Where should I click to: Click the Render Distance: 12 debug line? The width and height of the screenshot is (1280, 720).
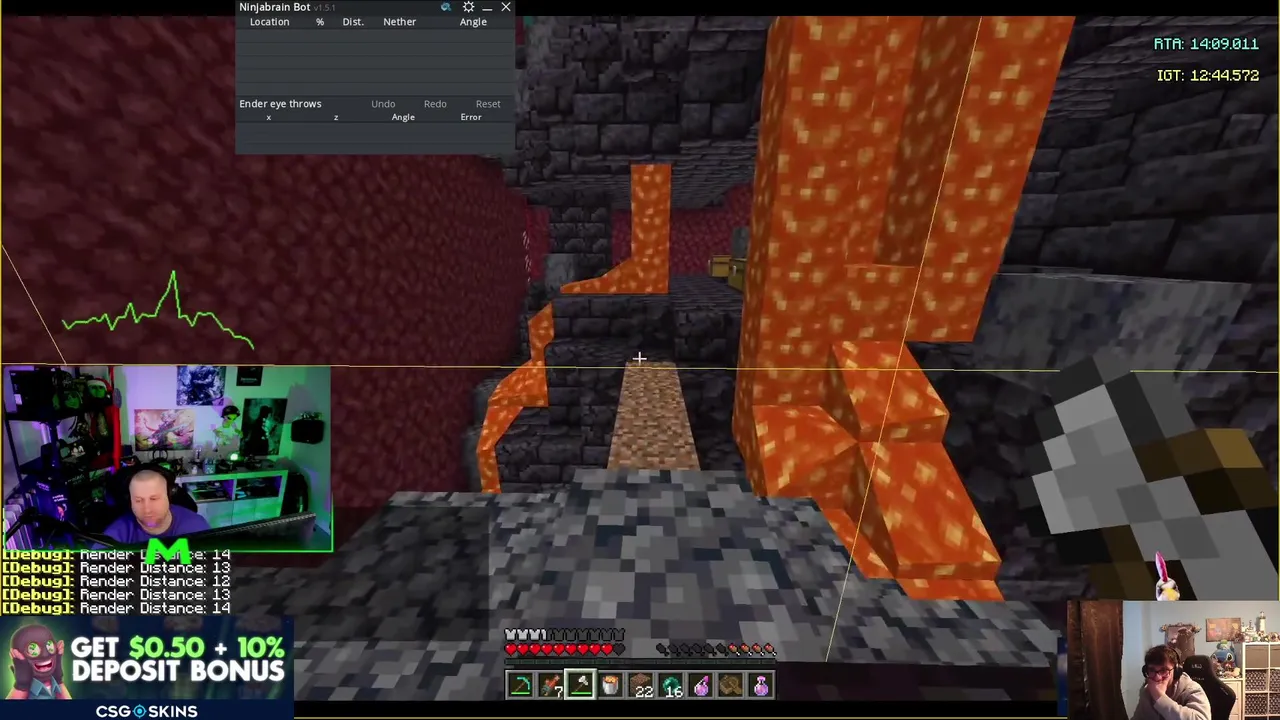coord(116,581)
